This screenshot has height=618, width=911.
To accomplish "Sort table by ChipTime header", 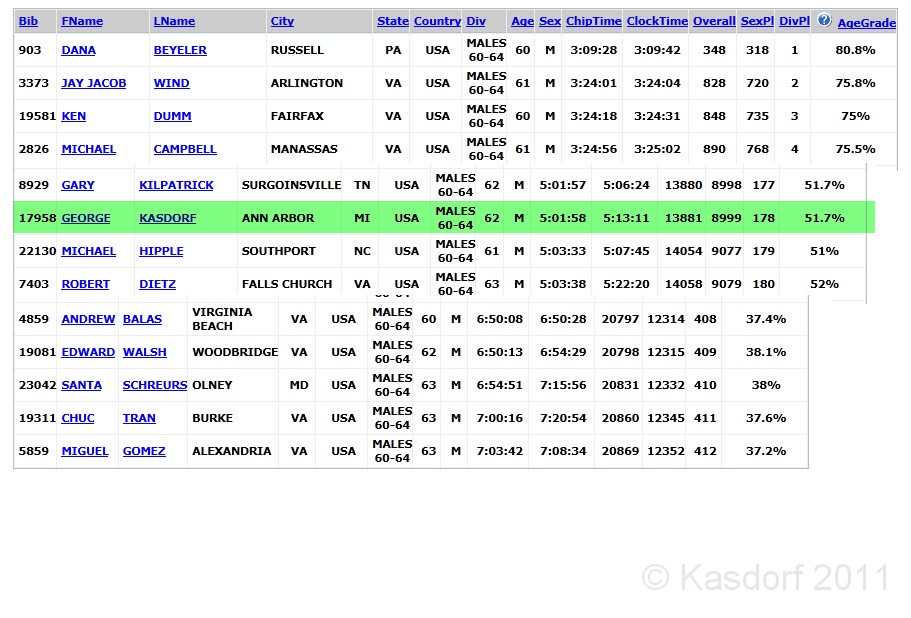I will pyautogui.click(x=593, y=21).
